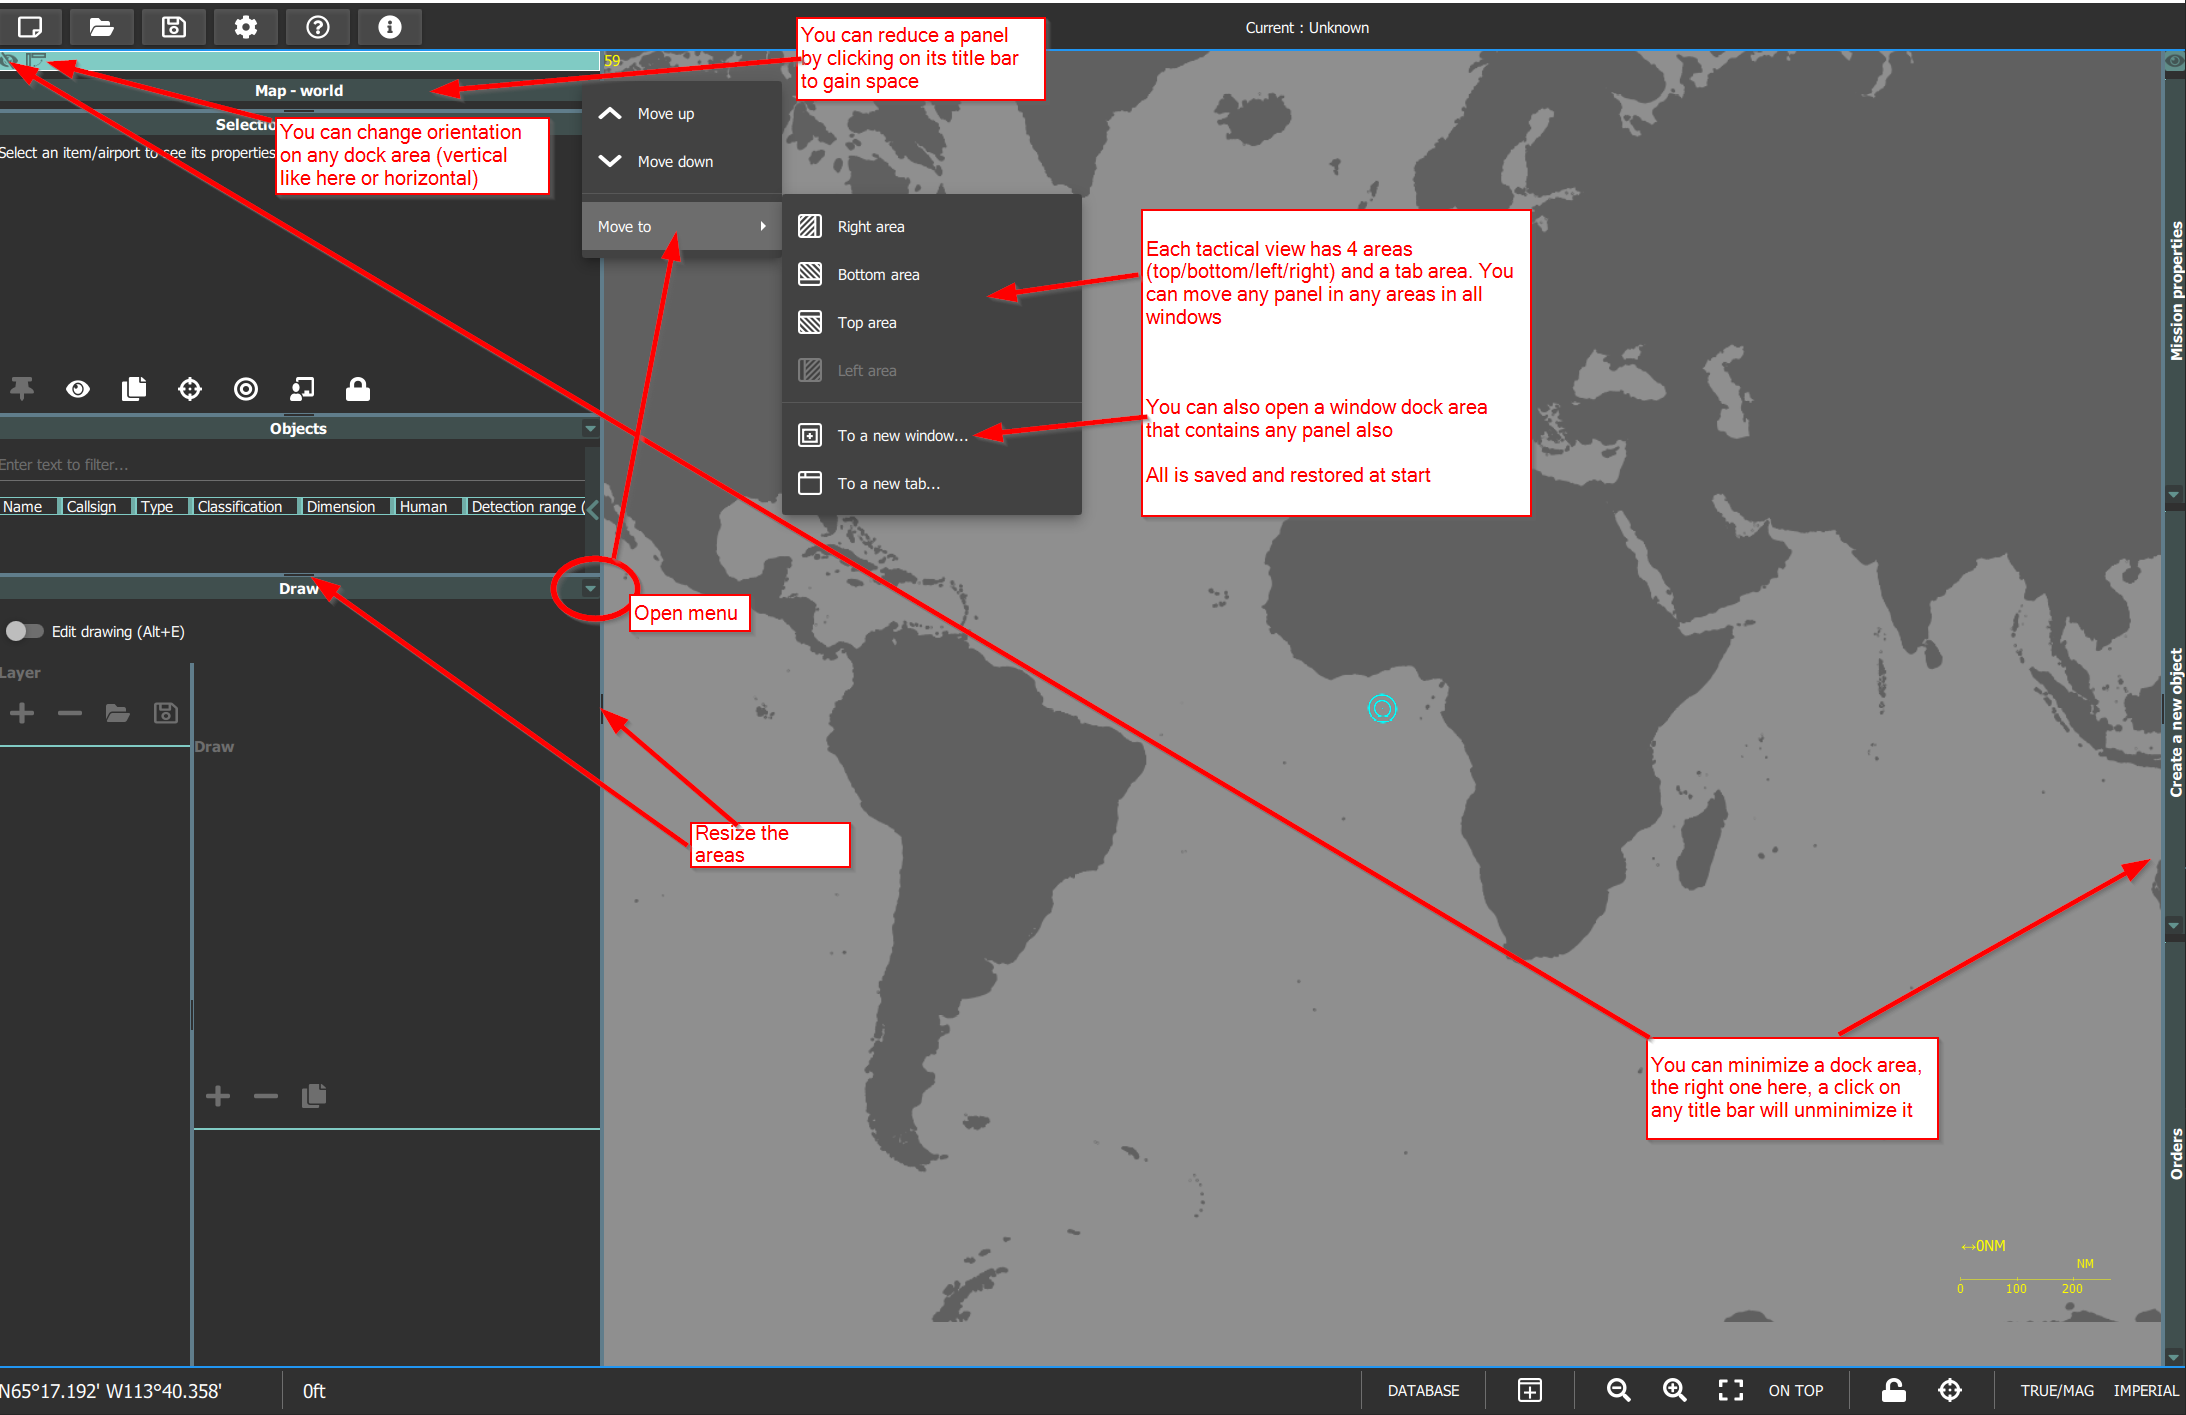The width and height of the screenshot is (2186, 1415).
Task: Sort objects by Classification column header
Action: point(245,507)
